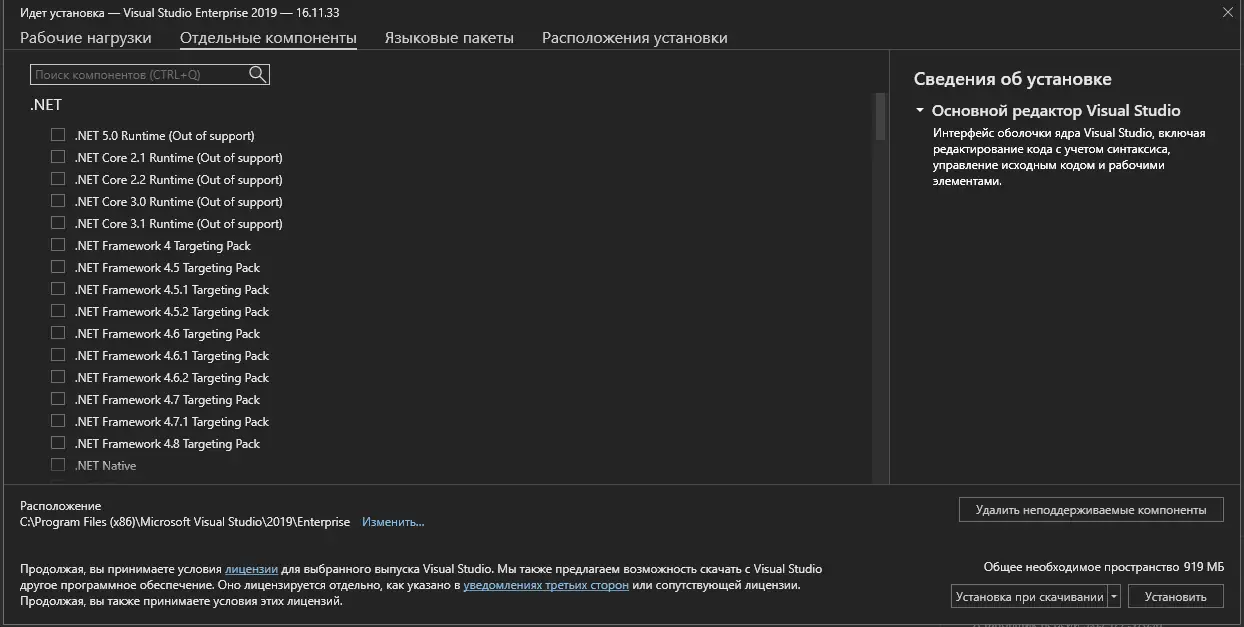Click inside the component search input field

click(x=140, y=73)
